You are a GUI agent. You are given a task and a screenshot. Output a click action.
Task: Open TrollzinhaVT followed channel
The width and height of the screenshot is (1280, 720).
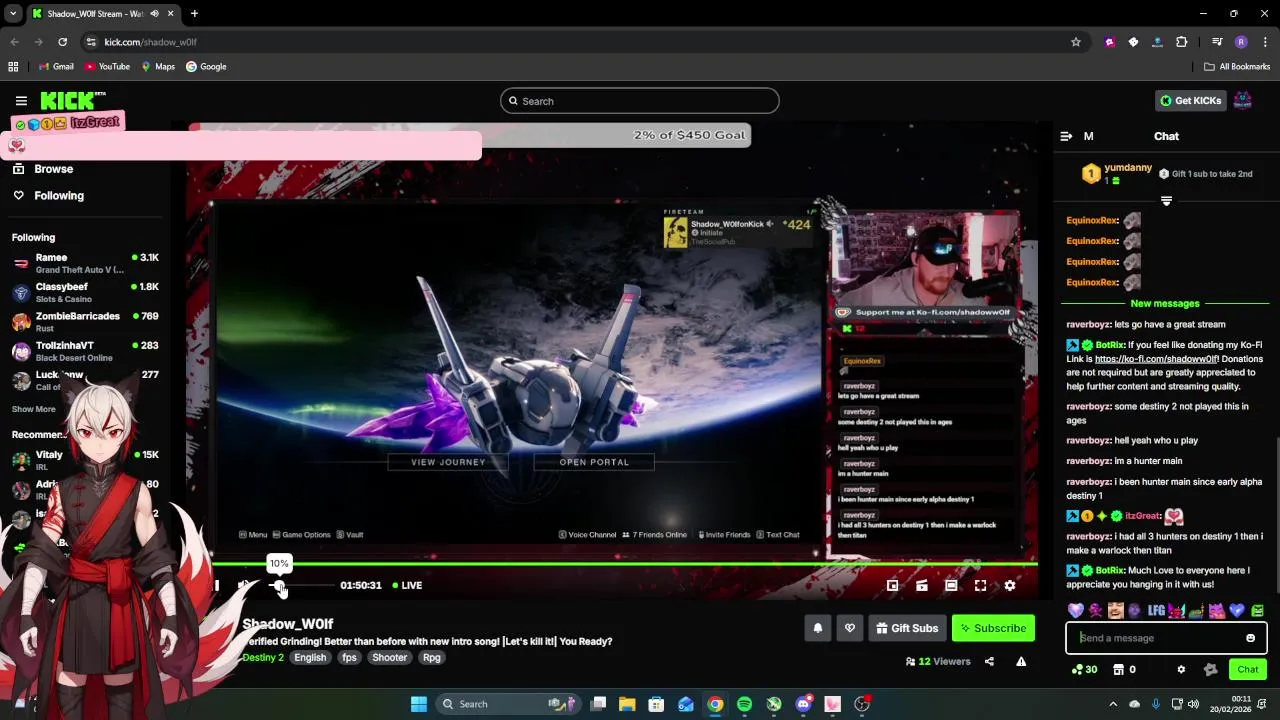[x=85, y=351]
